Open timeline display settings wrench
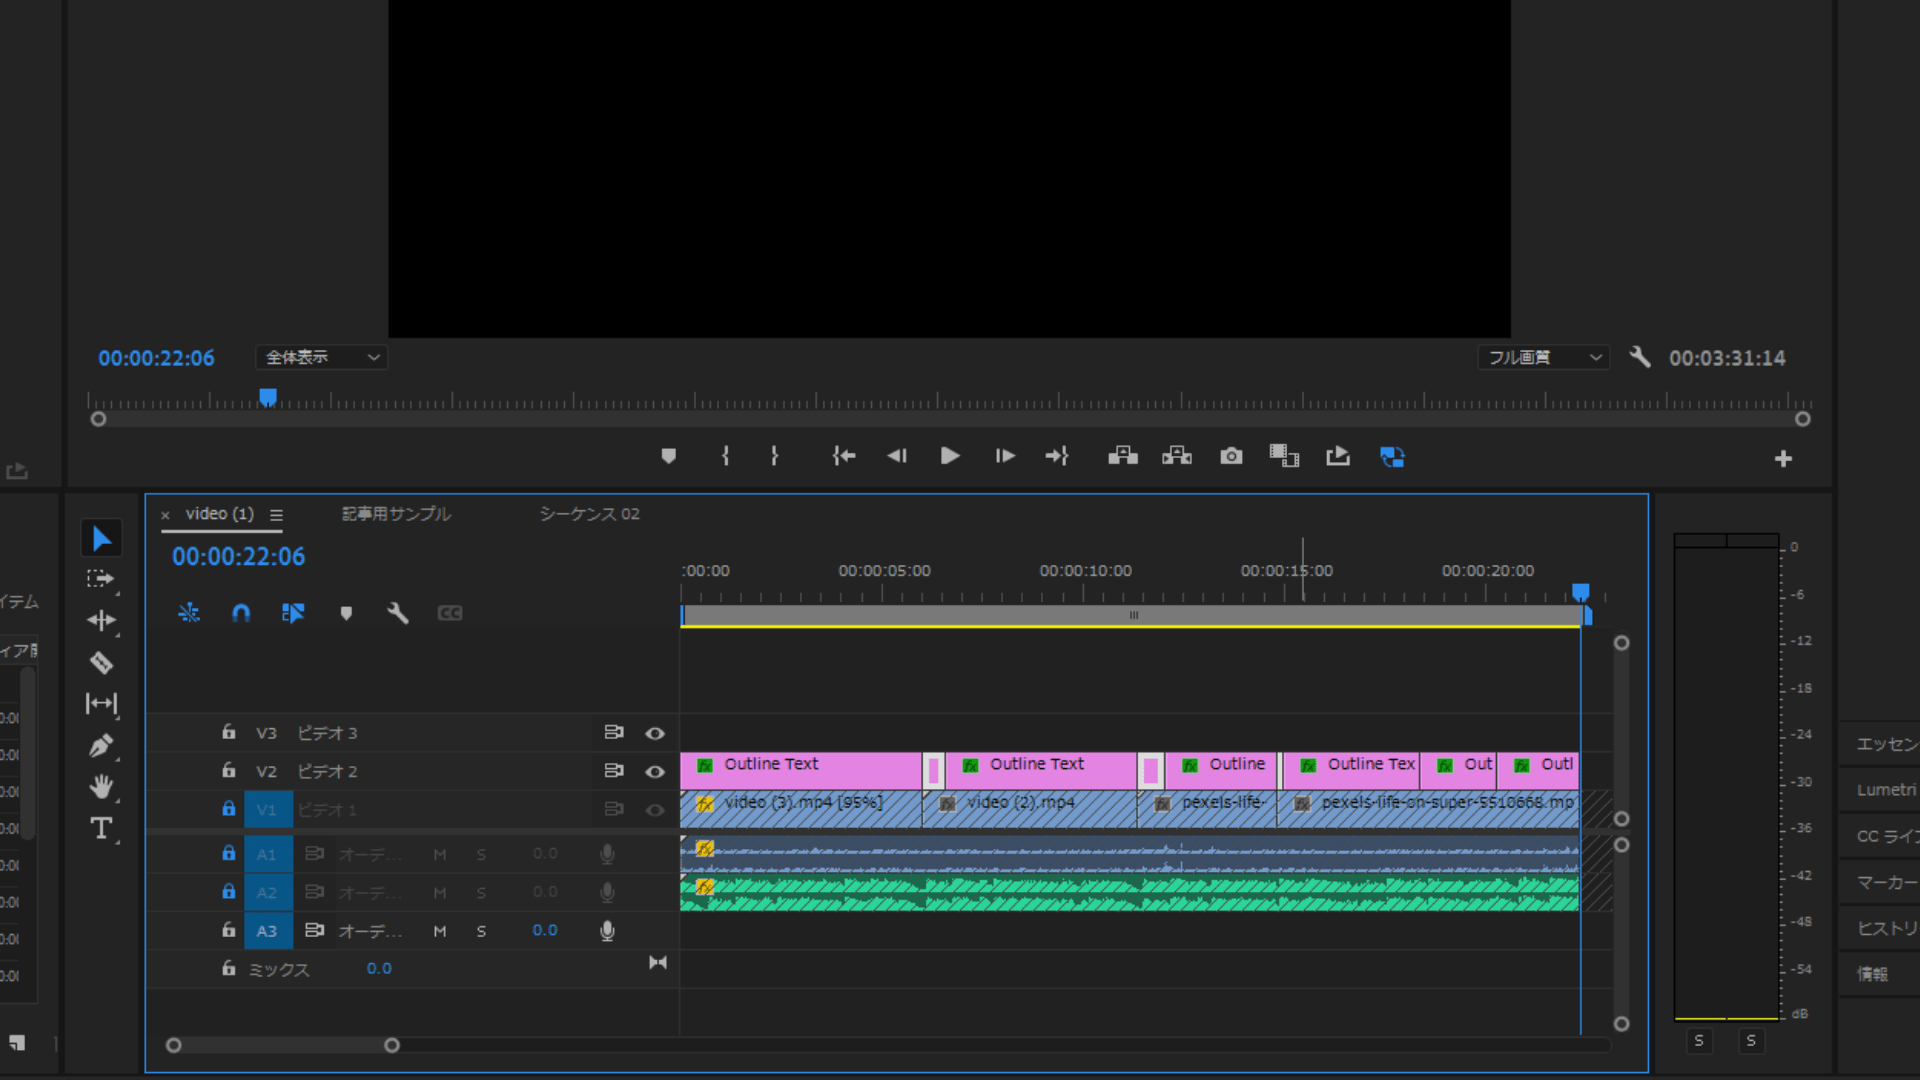Image resolution: width=1920 pixels, height=1080 pixels. pos(398,613)
